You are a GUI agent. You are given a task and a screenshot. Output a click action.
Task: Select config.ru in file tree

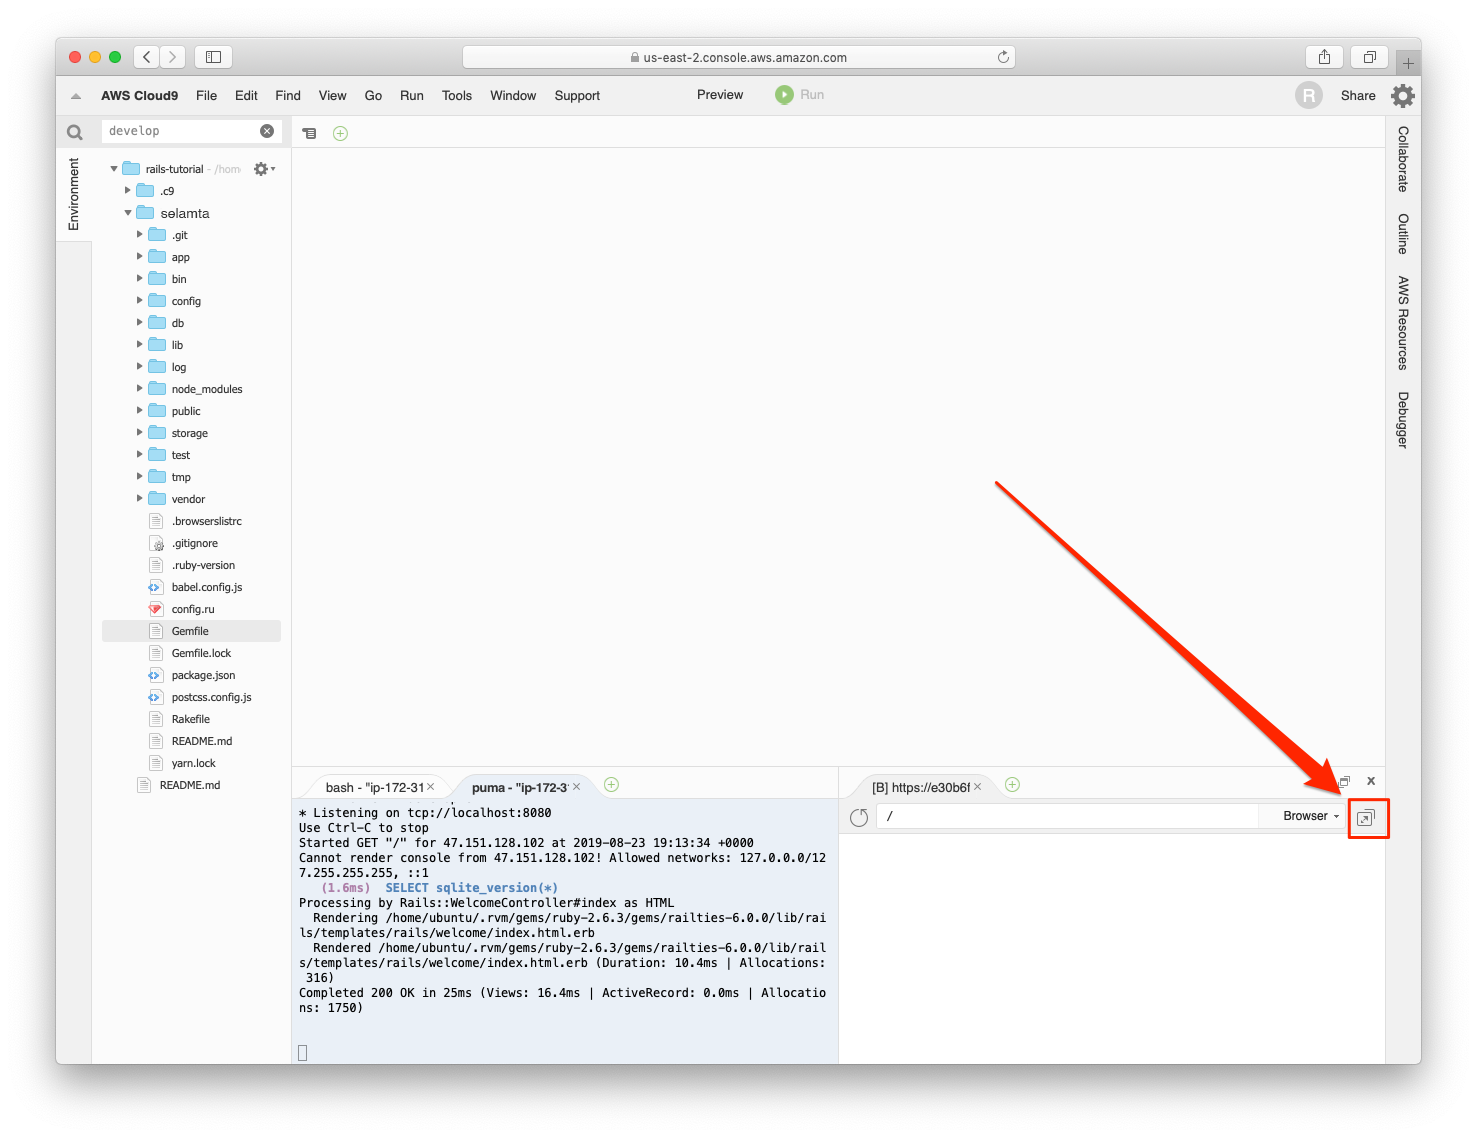coord(191,609)
